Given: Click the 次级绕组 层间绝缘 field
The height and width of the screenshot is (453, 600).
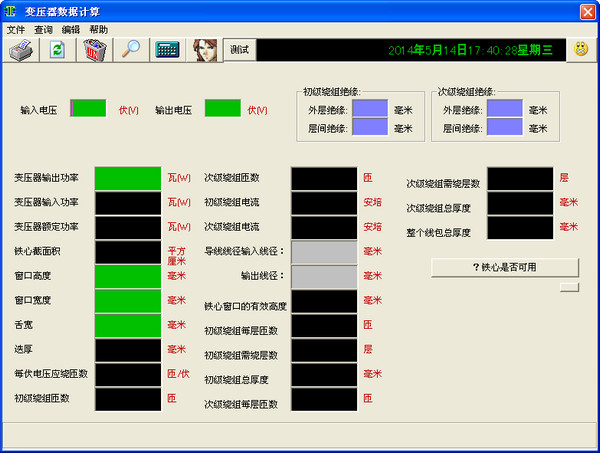Looking at the screenshot, I should click(x=505, y=127).
